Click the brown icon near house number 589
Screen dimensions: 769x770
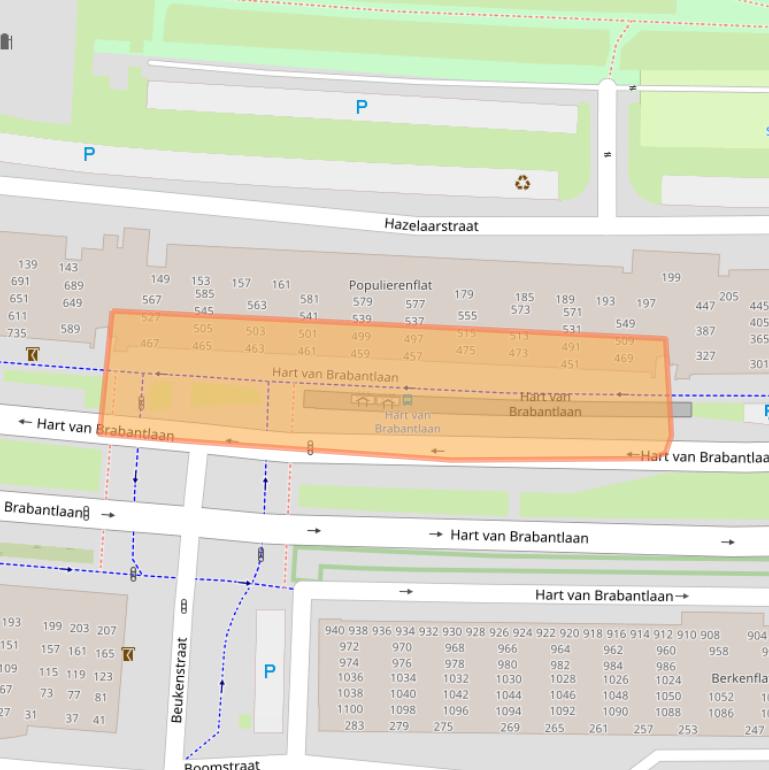[x=34, y=354]
